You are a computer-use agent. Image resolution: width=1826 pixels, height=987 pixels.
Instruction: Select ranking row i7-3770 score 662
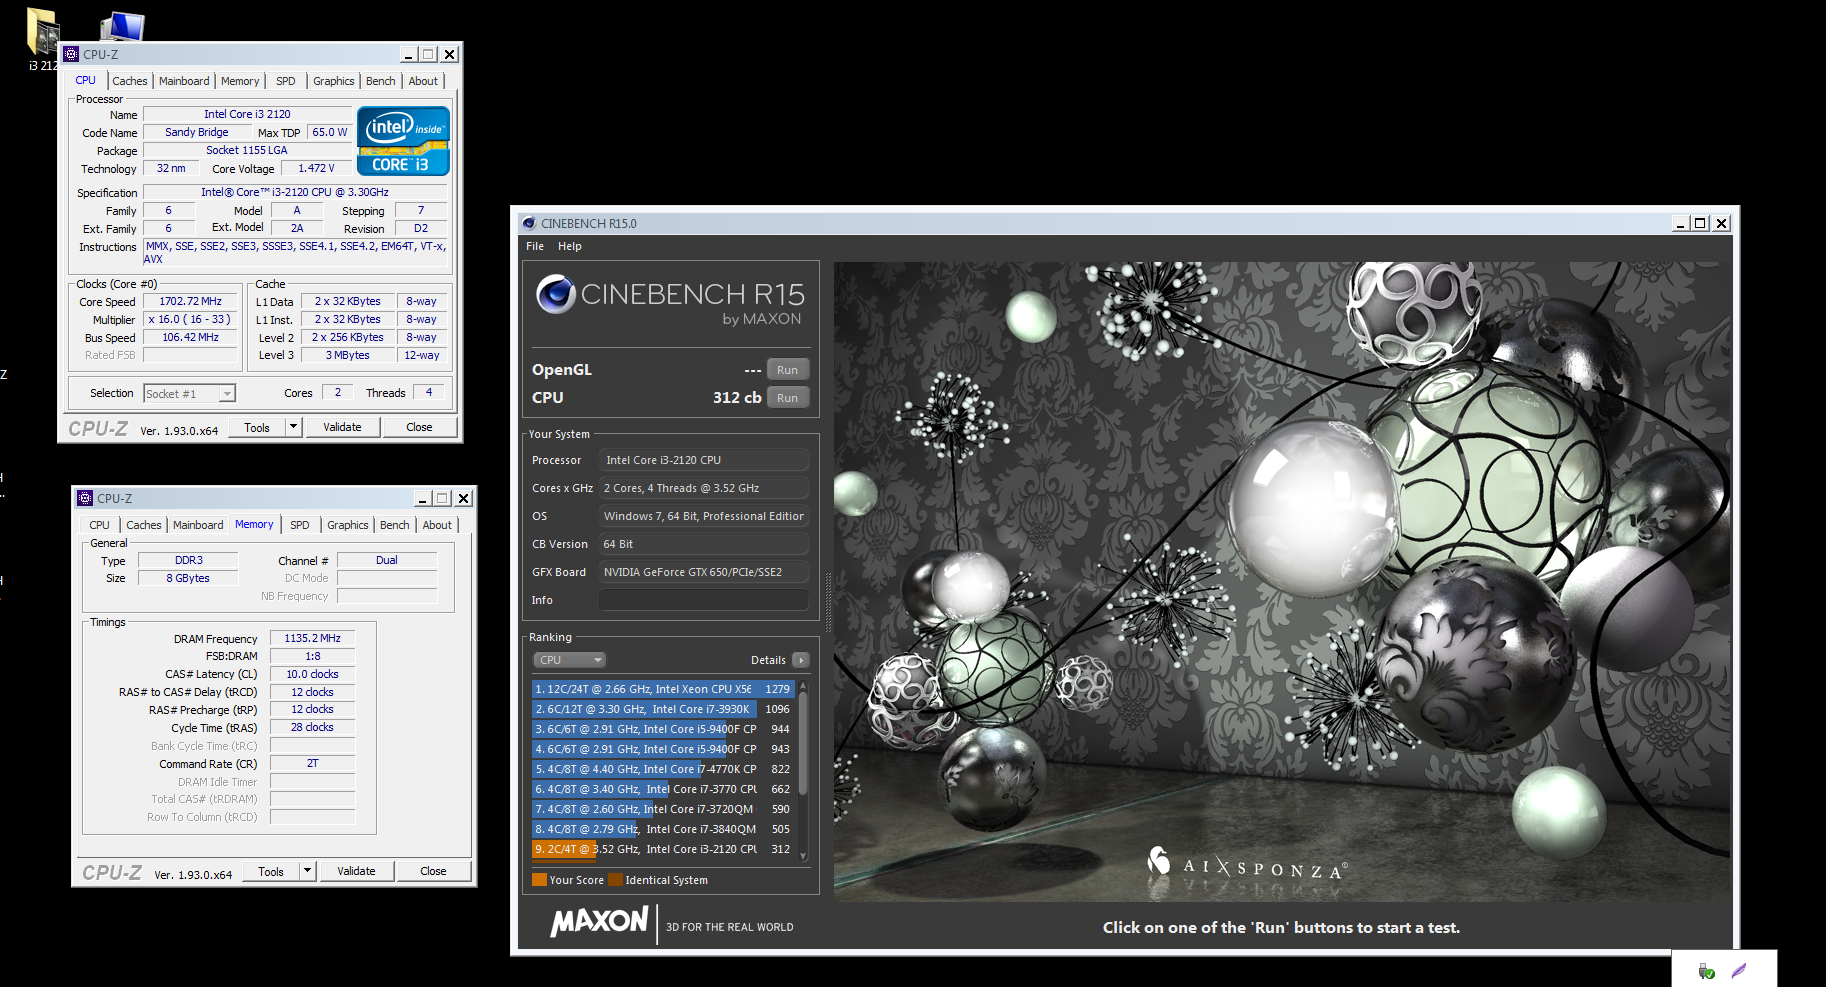(664, 789)
